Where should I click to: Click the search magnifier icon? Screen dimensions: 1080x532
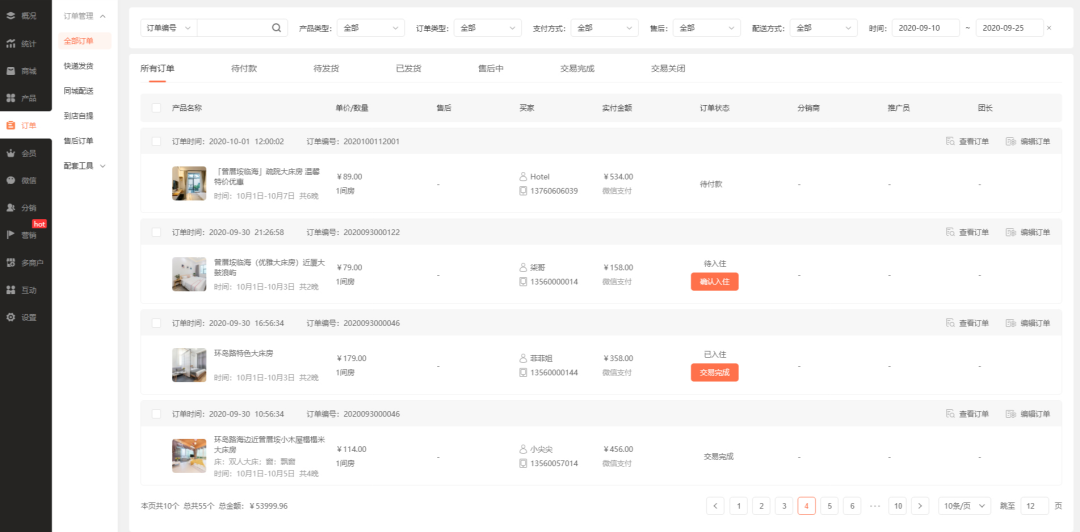click(277, 28)
